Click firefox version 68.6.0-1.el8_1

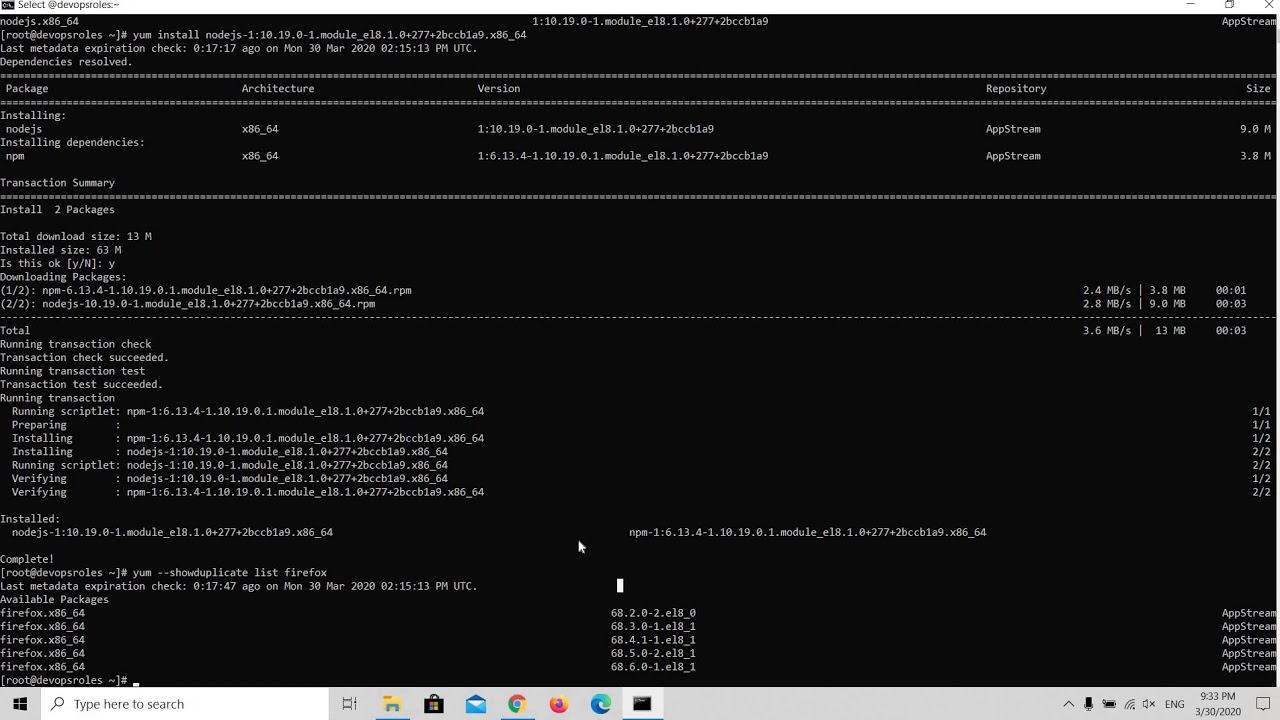click(x=653, y=667)
